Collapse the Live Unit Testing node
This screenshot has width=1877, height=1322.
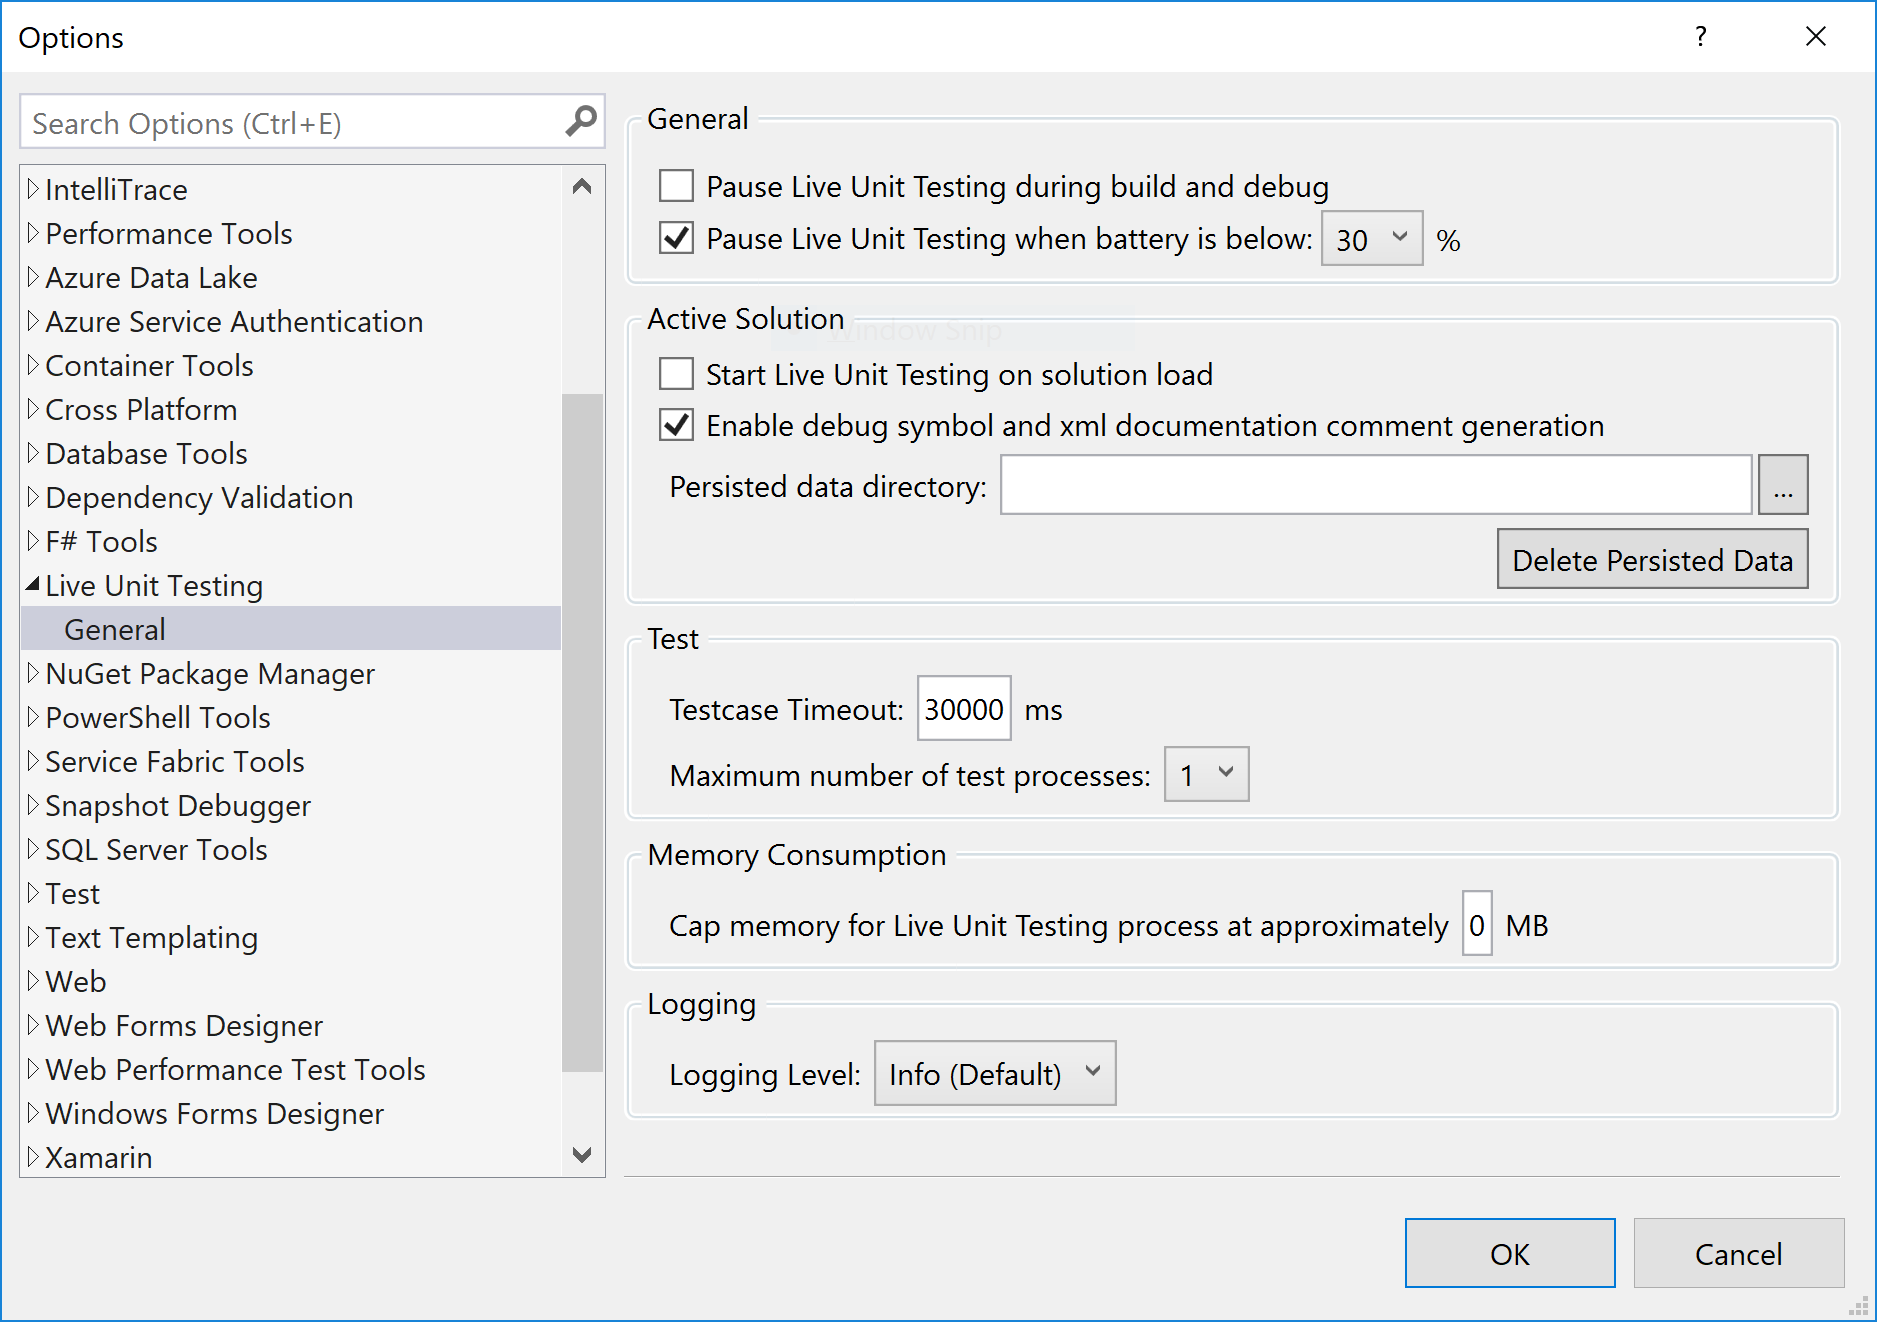pos(33,584)
